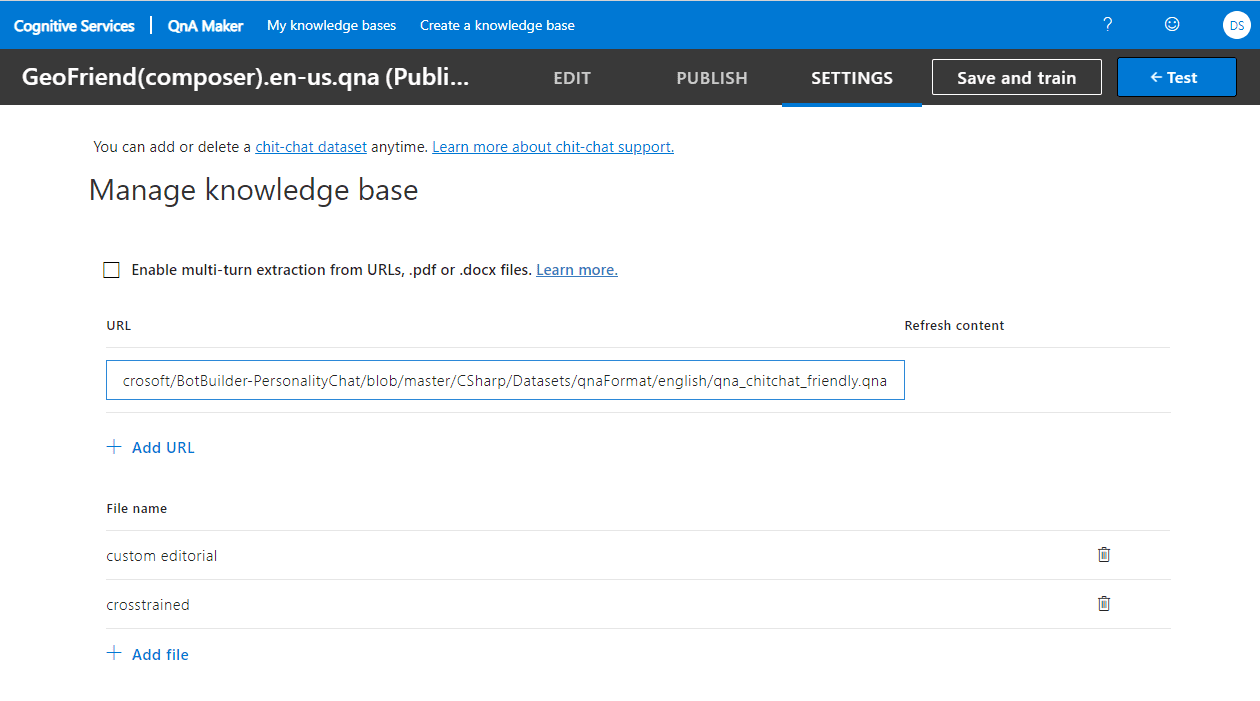
Task: Select the SETTINGS tab
Action: (851, 78)
